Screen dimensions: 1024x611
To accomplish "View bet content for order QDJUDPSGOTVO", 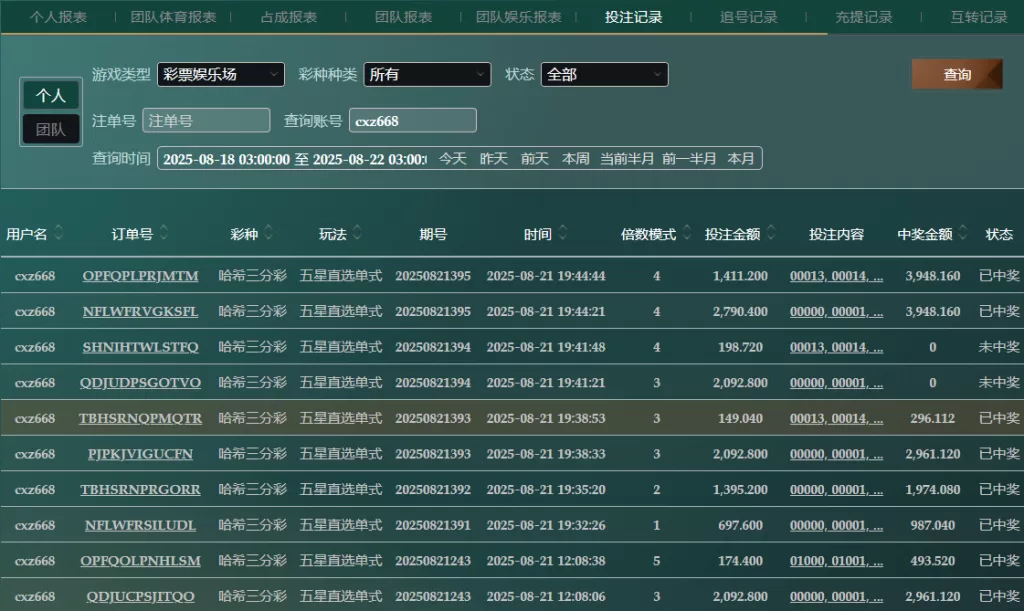I will click(x=836, y=383).
